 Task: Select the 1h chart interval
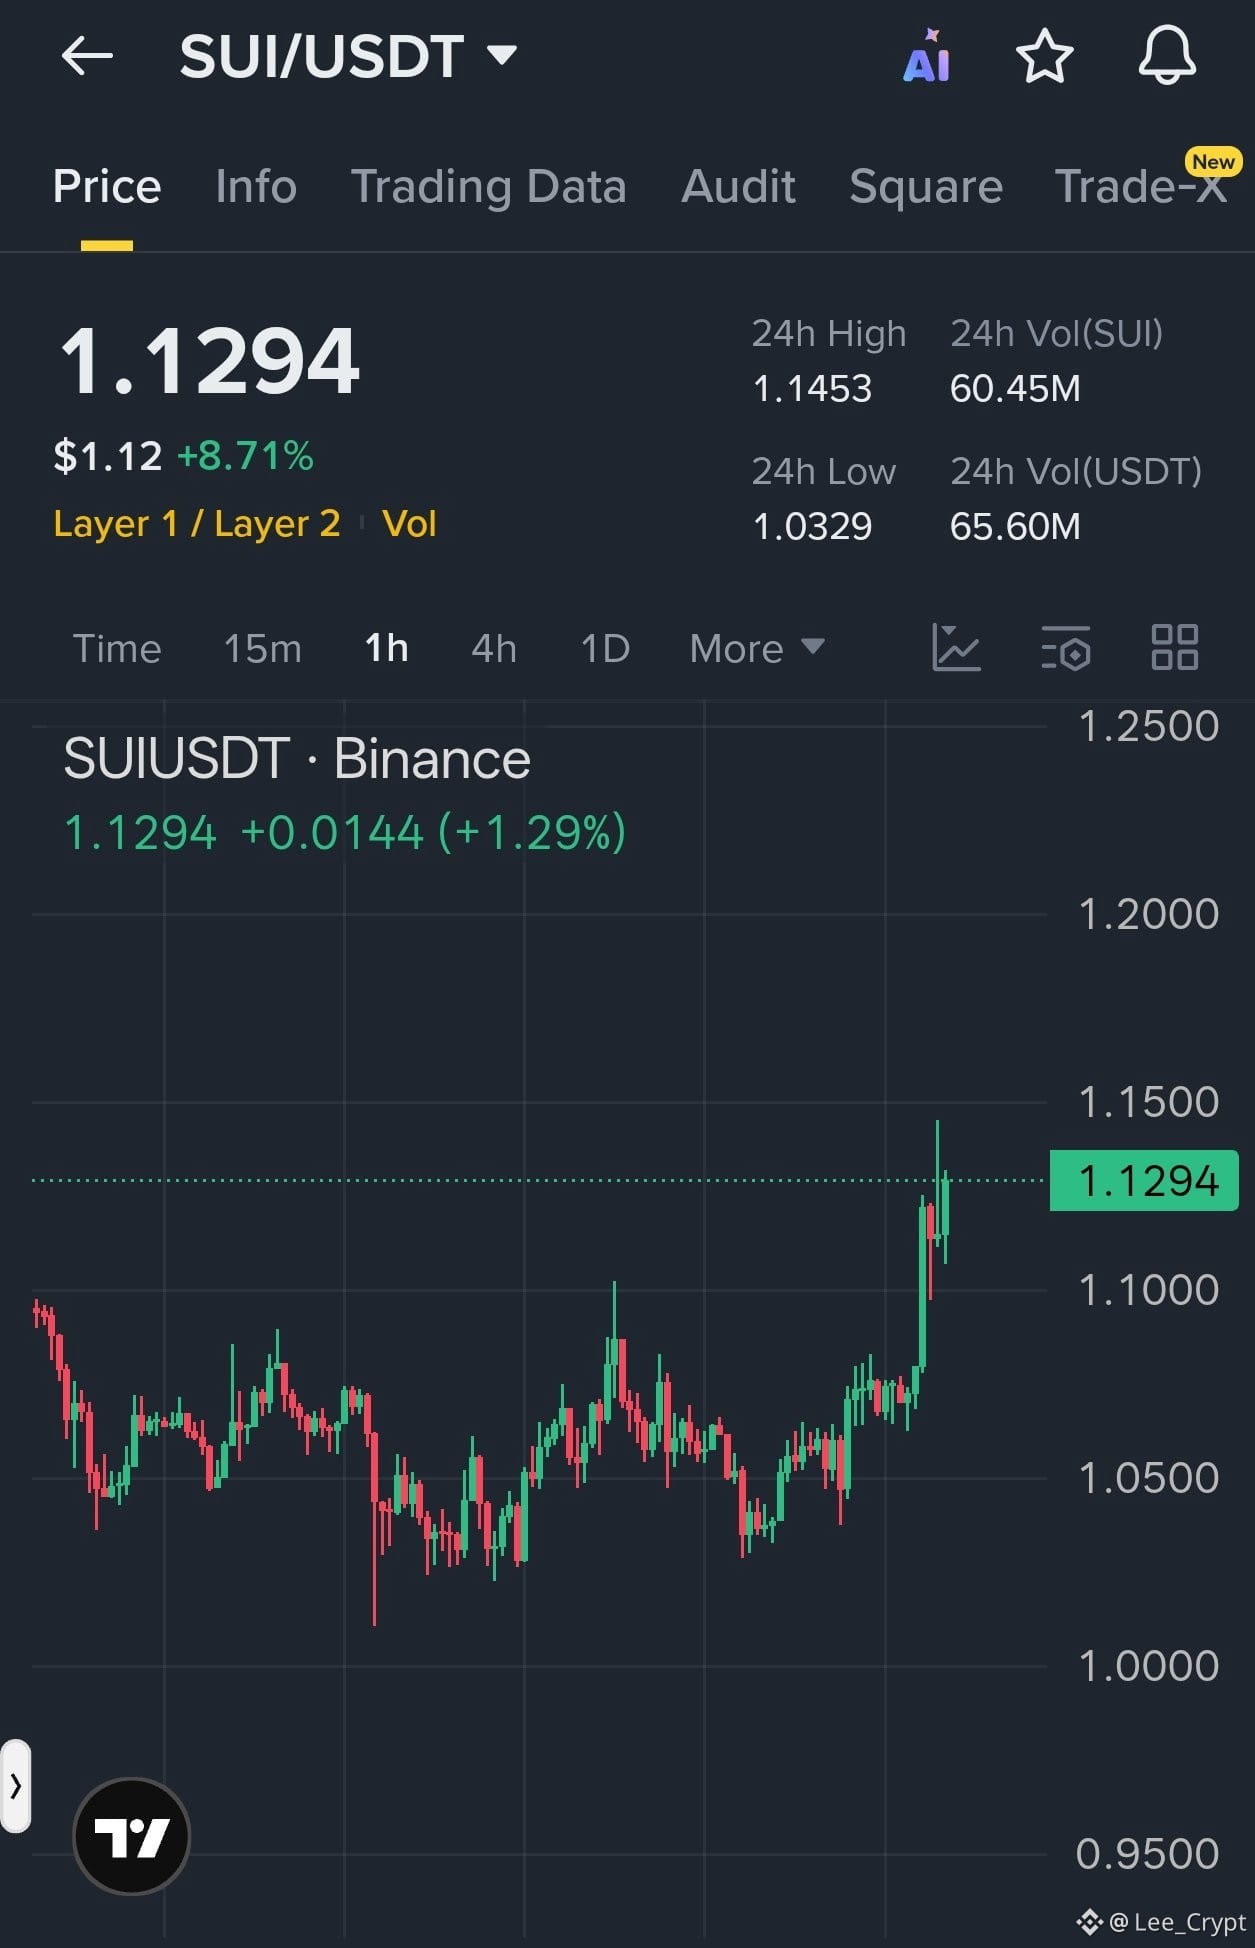click(386, 649)
